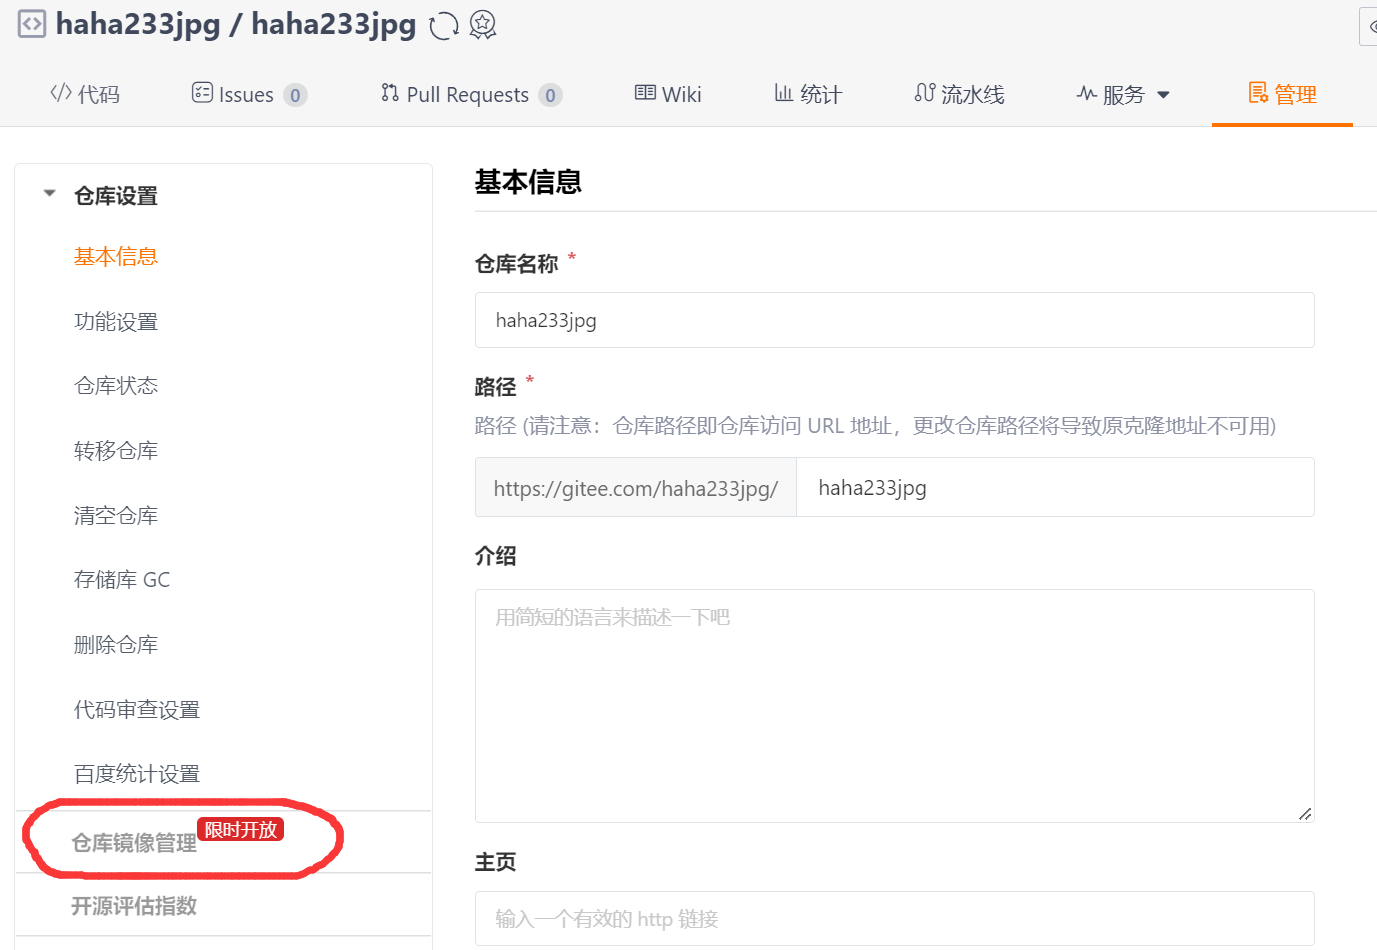The image size is (1377, 950).
Task: Collapse the 仓库设置 section triangle
Action: point(49,194)
